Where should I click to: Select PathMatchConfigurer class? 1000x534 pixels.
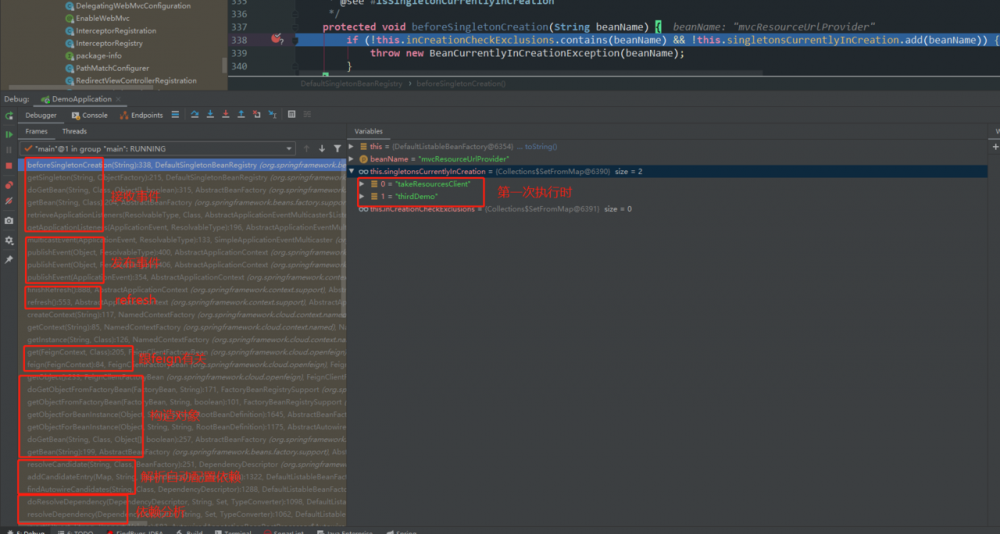pyautogui.click(x=112, y=68)
